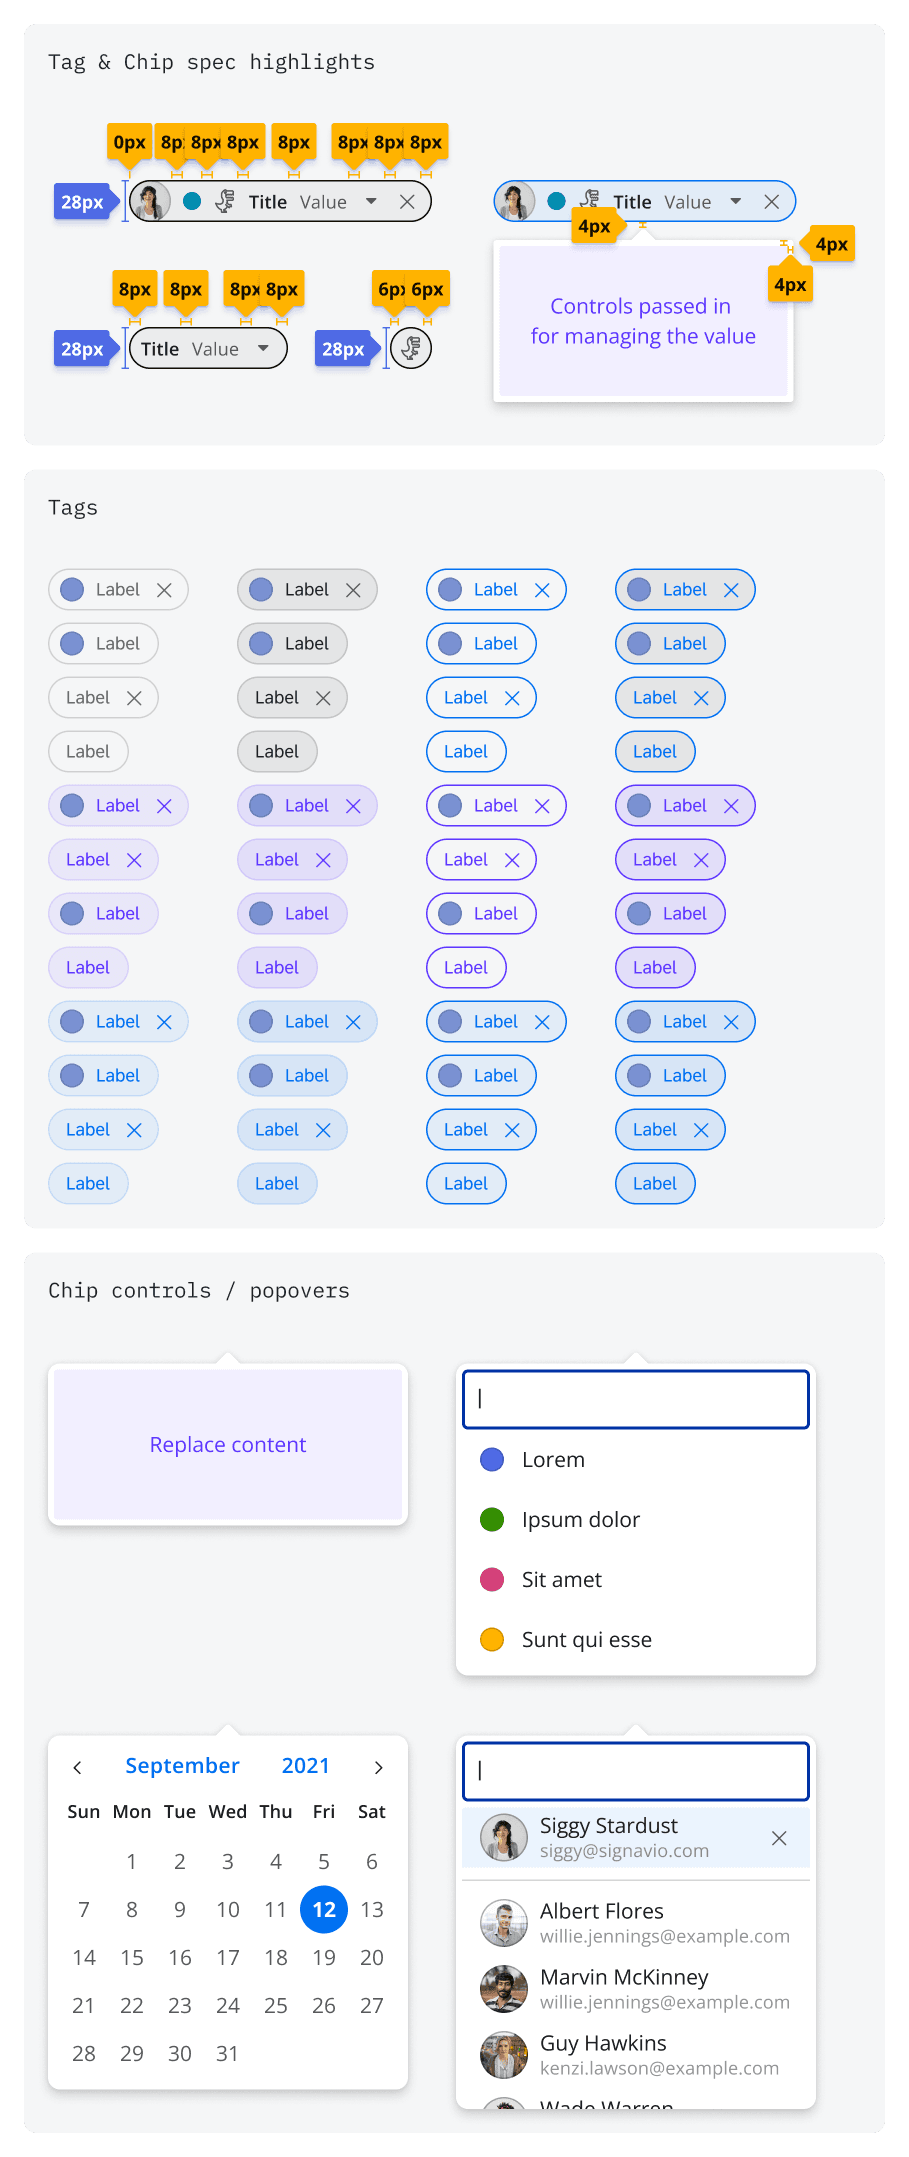Click the avatar on the black-outlined Title Value chip

point(151,202)
